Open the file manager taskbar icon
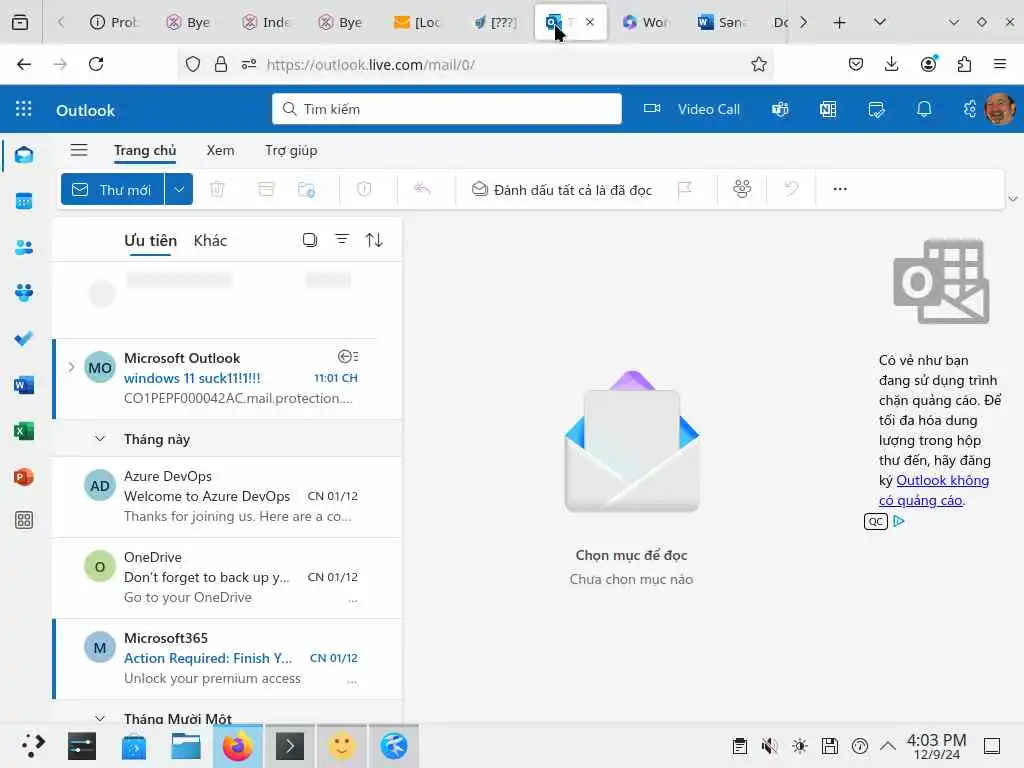Image resolution: width=1024 pixels, height=768 pixels. [x=185, y=746]
